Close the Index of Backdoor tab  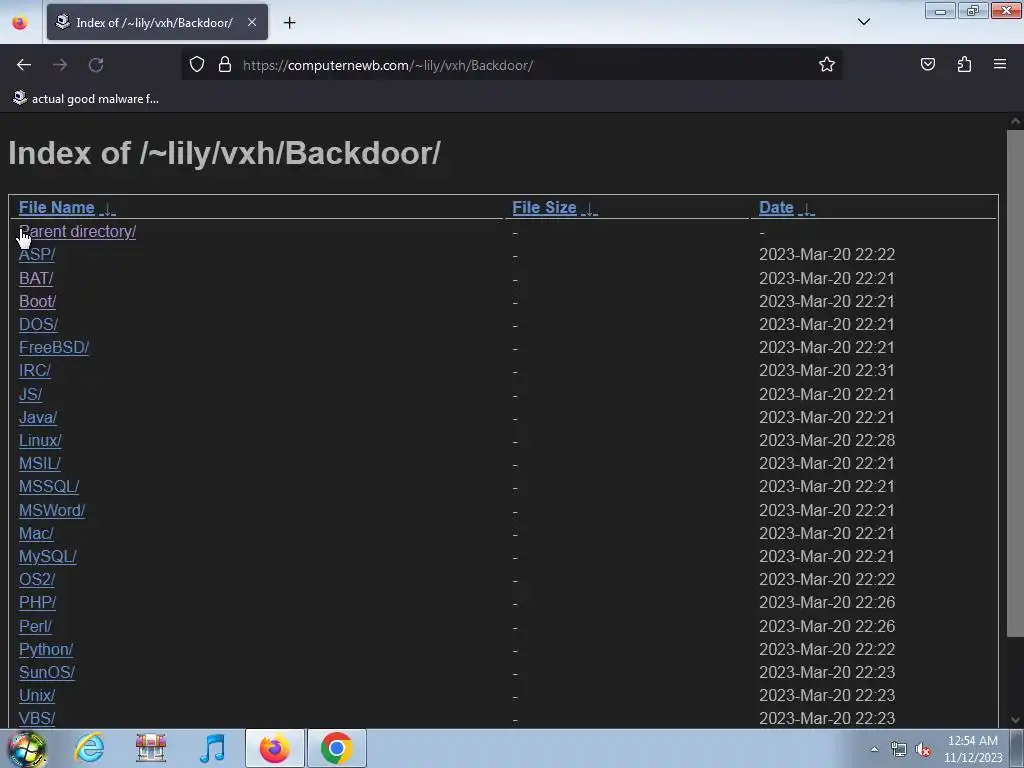(251, 22)
